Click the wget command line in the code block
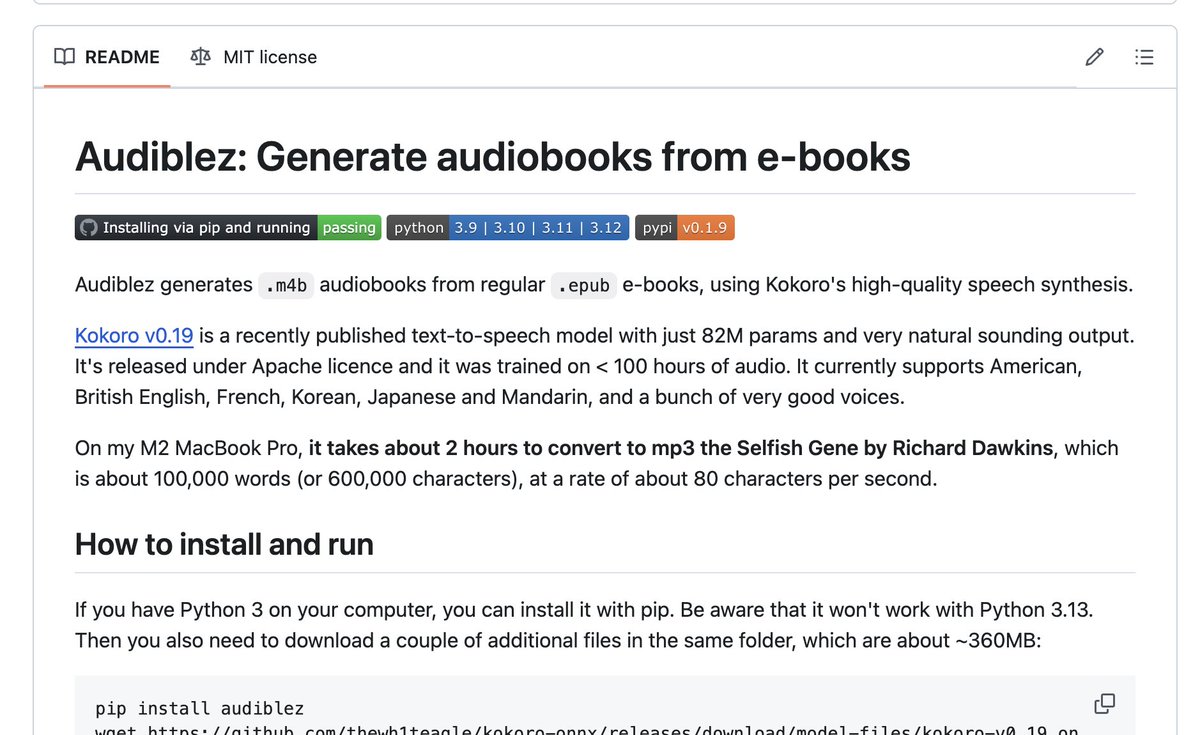Viewport: 1200px width, 735px height. 588,730
